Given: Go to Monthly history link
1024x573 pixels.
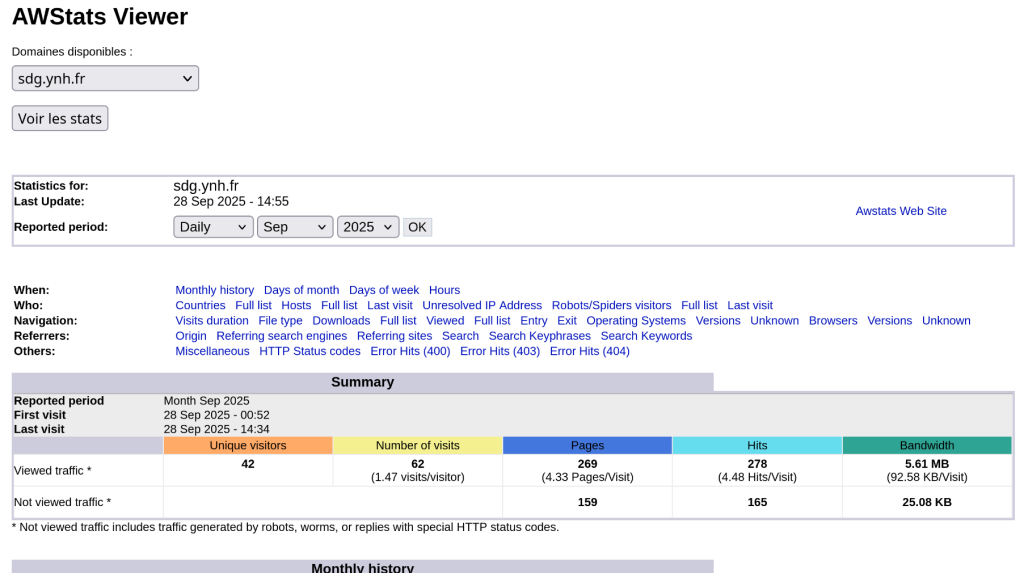Looking at the screenshot, I should click(214, 290).
